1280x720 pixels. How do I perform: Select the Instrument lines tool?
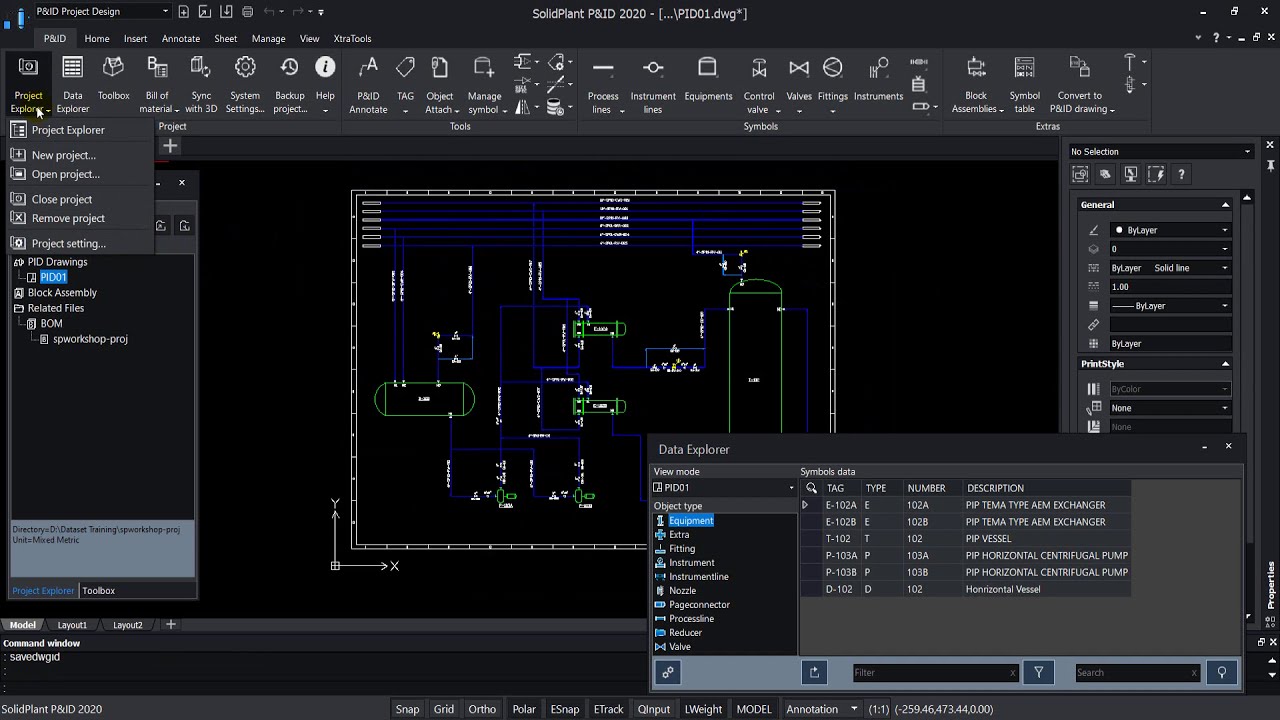(x=653, y=83)
